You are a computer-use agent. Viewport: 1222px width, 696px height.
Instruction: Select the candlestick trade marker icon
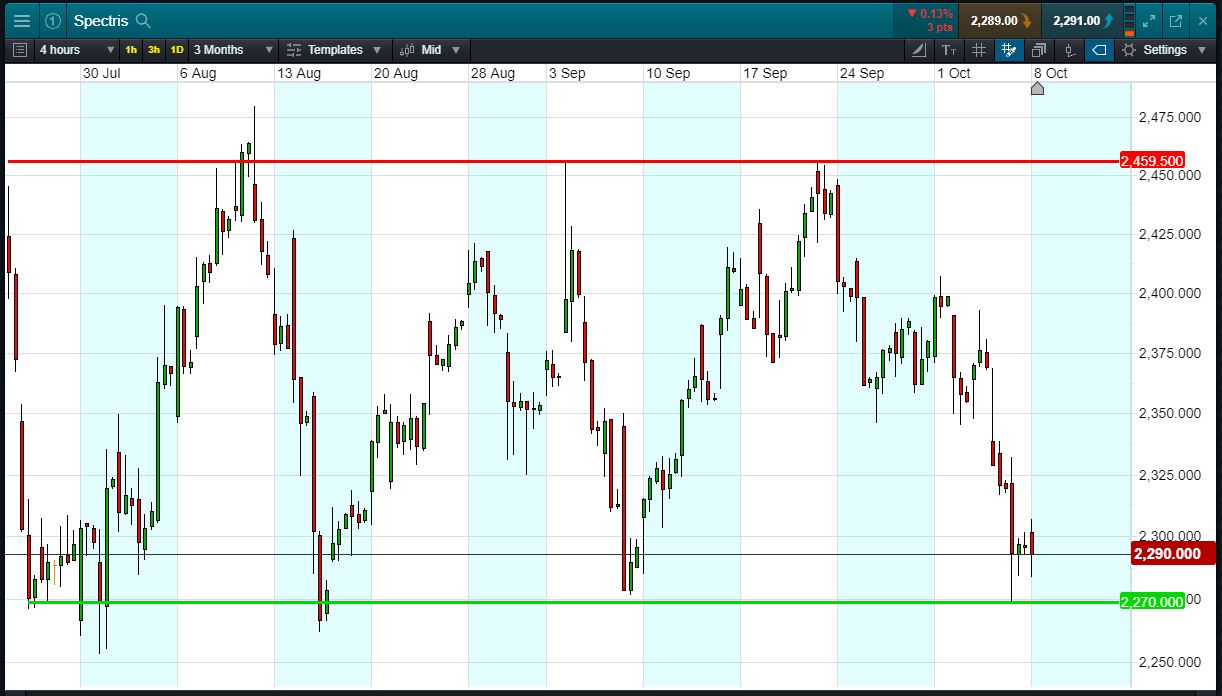tap(1069, 50)
